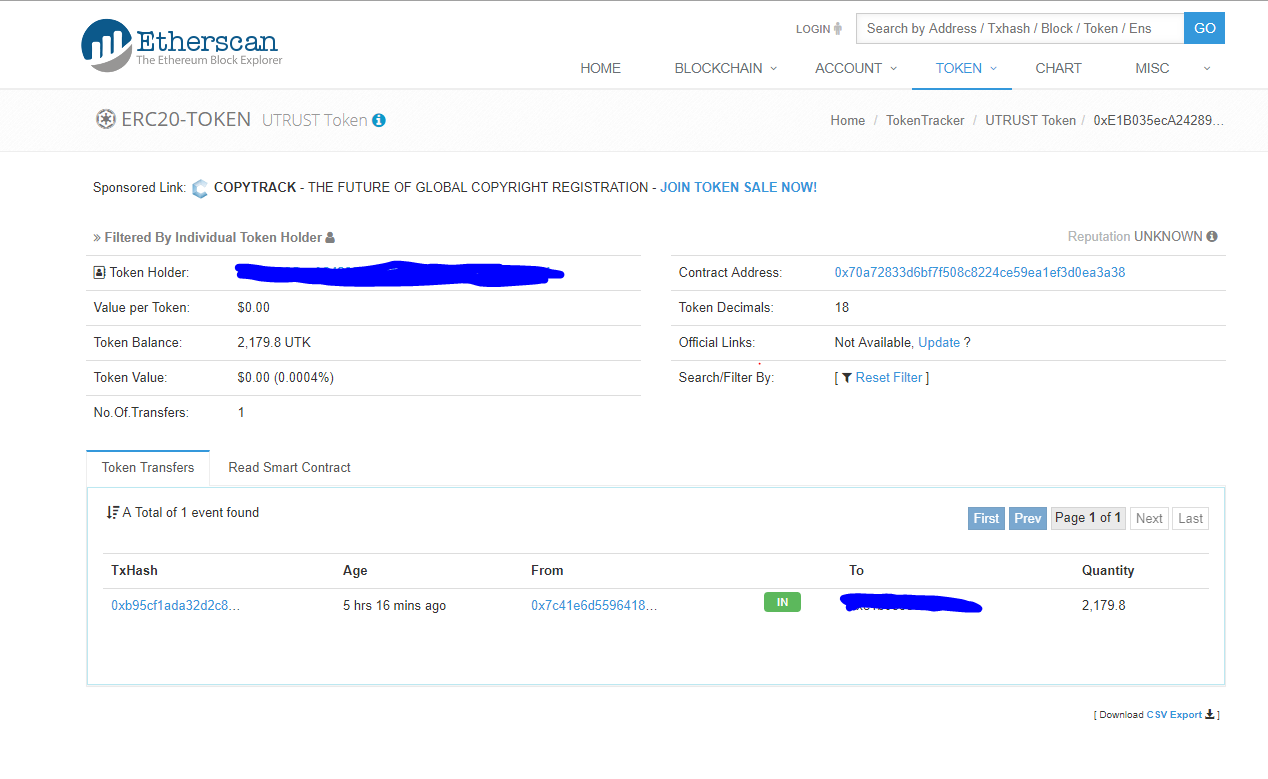The image size is (1268, 779).
Task: Open the CHART menu item
Action: pos(1058,68)
